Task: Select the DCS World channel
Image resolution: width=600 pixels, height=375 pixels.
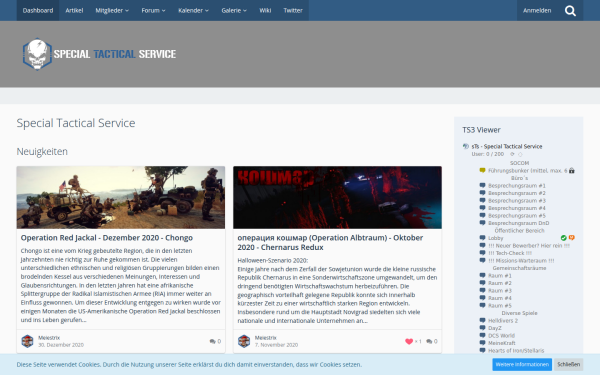Action: coord(501,335)
